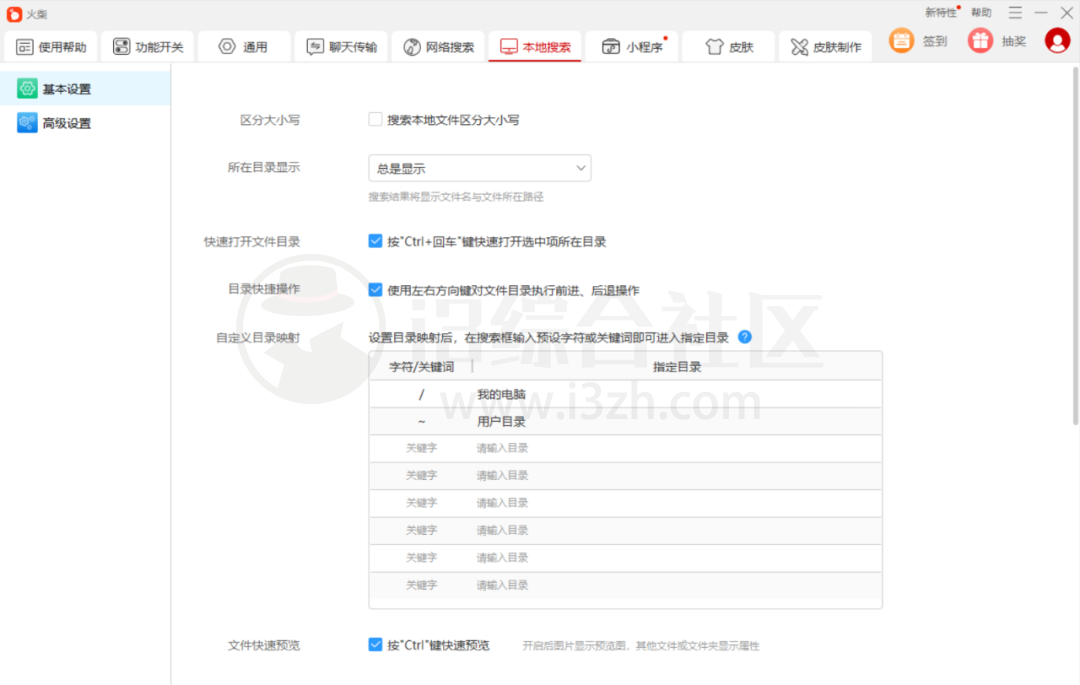The height and width of the screenshot is (685, 1080).
Task: Open the 帮助 link in title bar
Action: point(981,12)
